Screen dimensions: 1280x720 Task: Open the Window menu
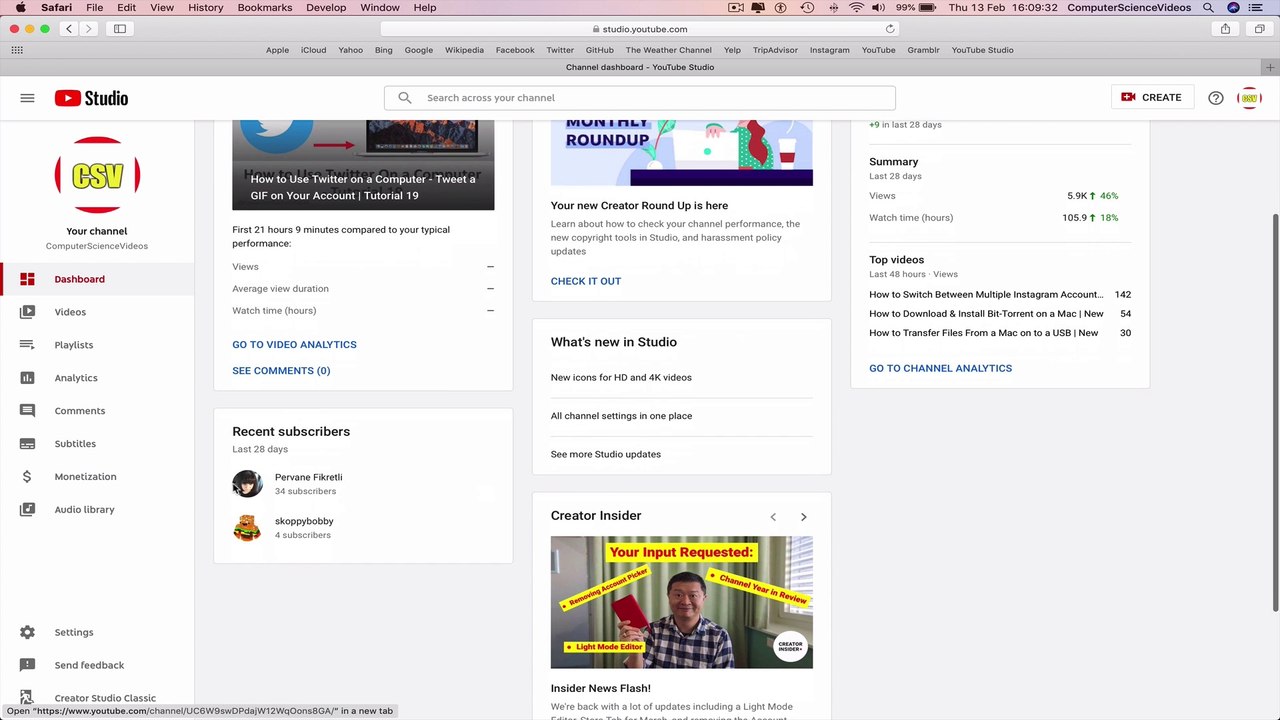click(x=380, y=7)
